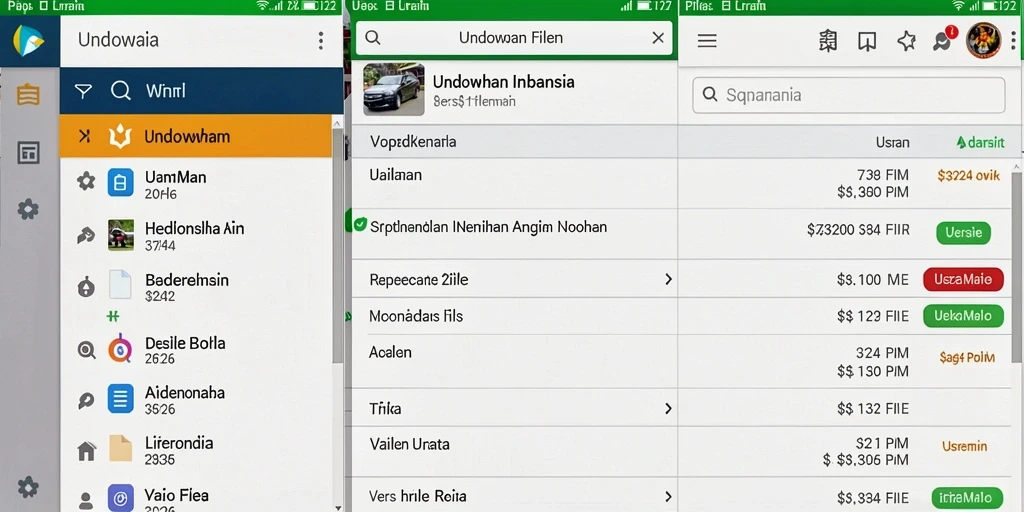
Task: Click the green Uersie button
Action: point(963,232)
